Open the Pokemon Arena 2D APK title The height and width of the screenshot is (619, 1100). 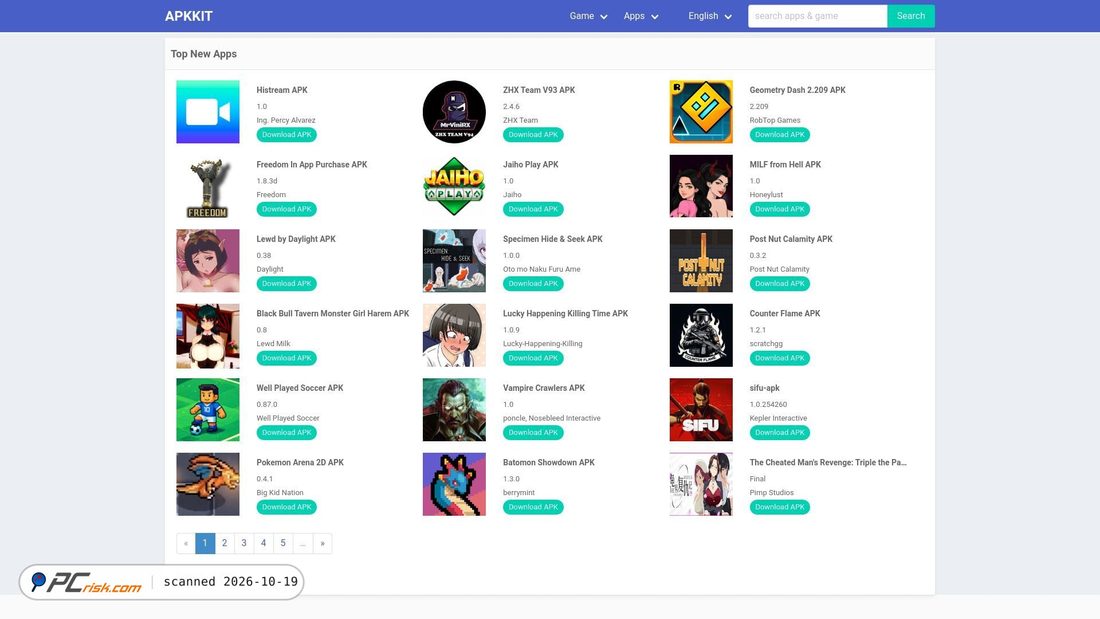(x=300, y=462)
